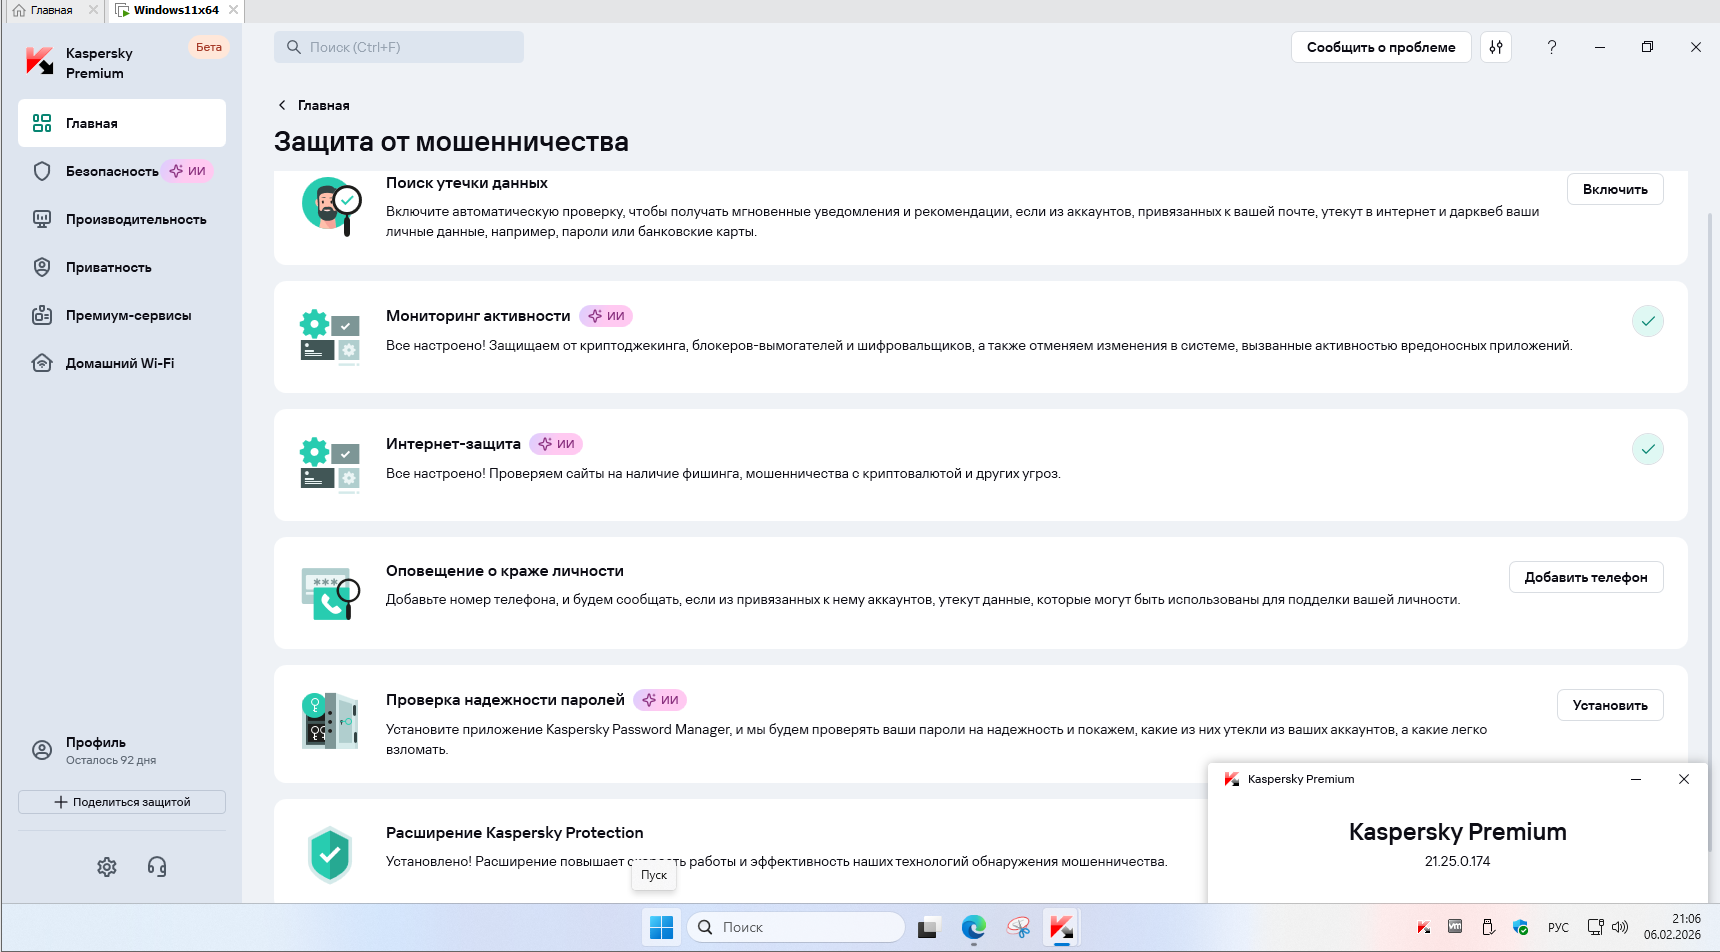Click the Защита от мошенничества heading
This screenshot has width=1720, height=952.
coord(451,142)
